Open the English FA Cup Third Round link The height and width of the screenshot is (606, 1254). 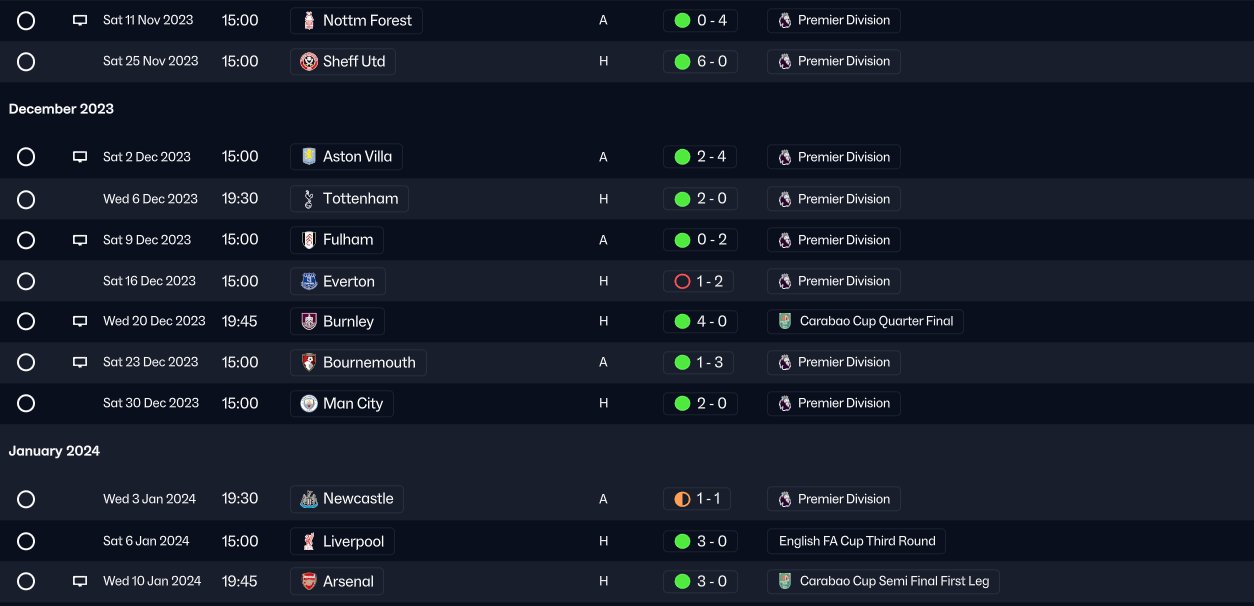tap(857, 541)
